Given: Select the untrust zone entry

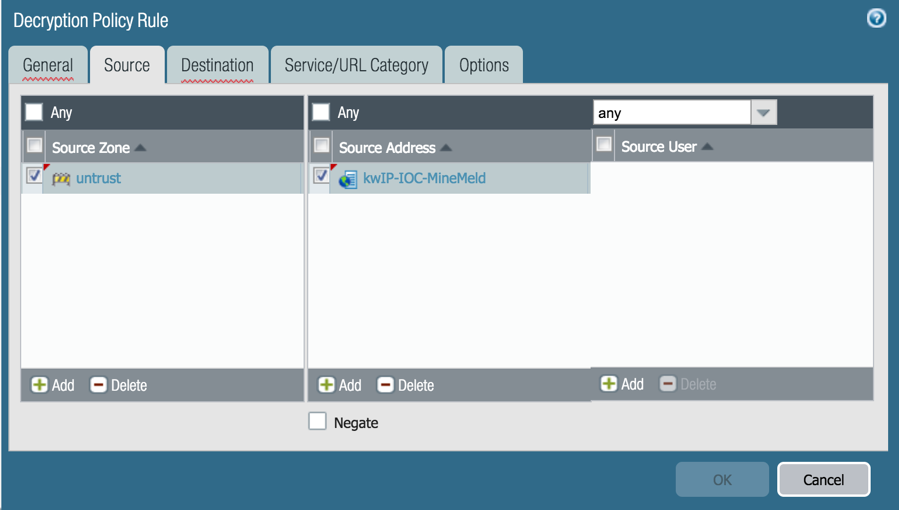Looking at the screenshot, I should click(x=99, y=178).
